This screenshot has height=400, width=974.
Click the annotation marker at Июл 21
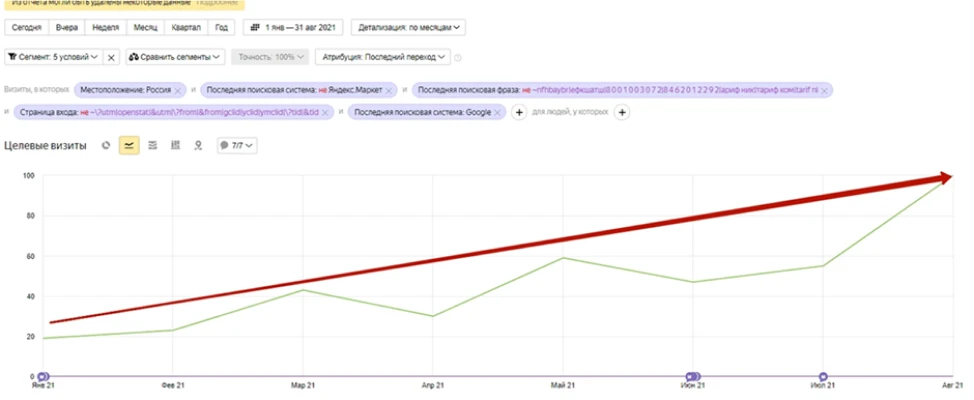pyautogui.click(x=823, y=376)
